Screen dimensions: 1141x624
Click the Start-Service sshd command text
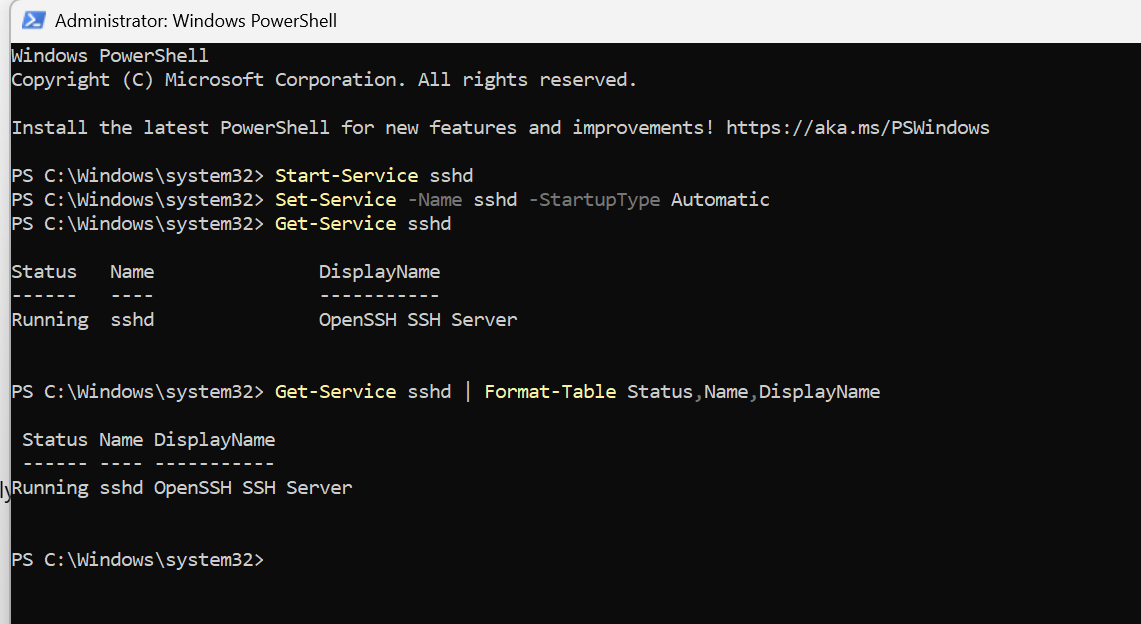374,176
